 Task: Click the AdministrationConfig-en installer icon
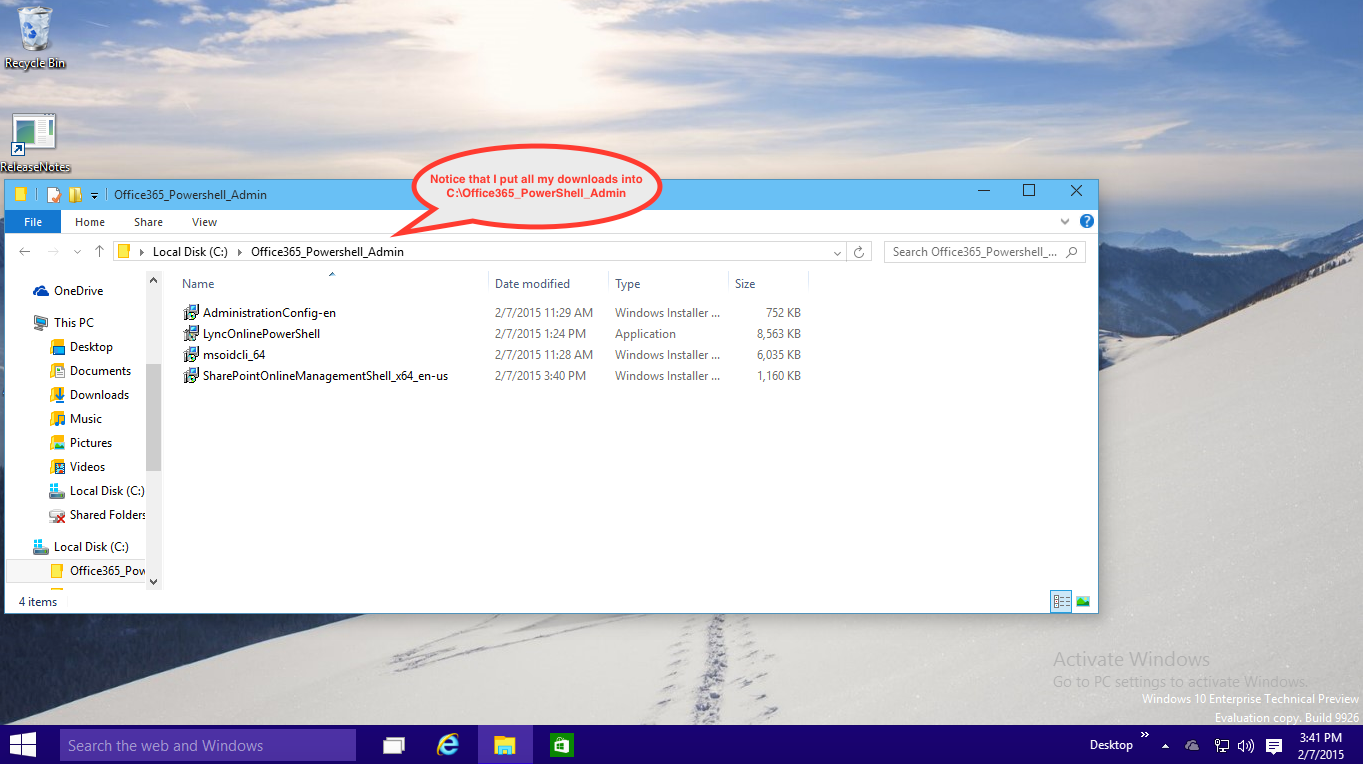coord(191,313)
